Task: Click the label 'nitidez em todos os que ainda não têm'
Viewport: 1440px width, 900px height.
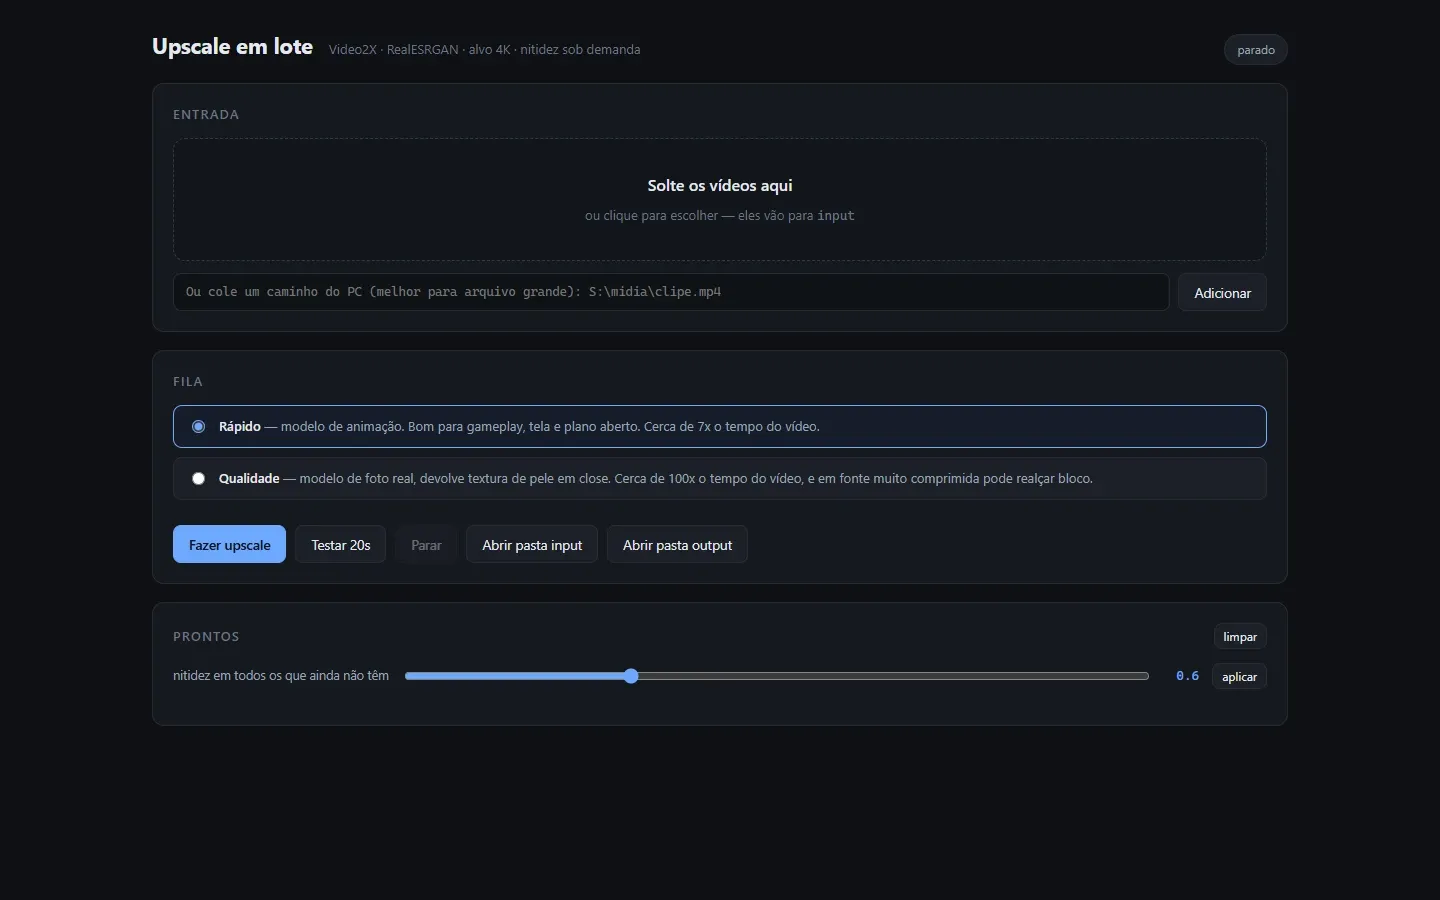Action: point(281,676)
